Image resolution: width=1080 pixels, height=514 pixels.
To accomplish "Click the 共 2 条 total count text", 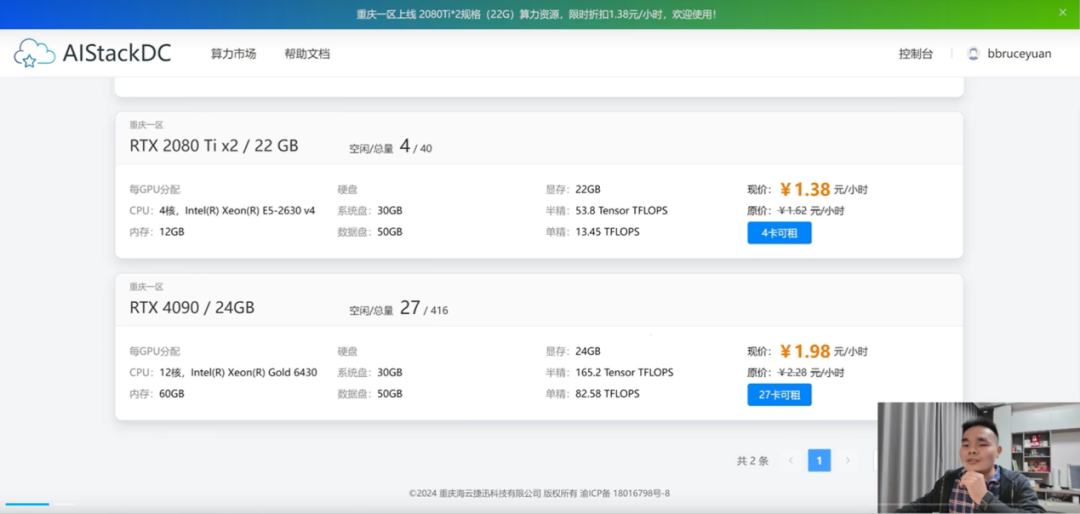I will click(753, 461).
